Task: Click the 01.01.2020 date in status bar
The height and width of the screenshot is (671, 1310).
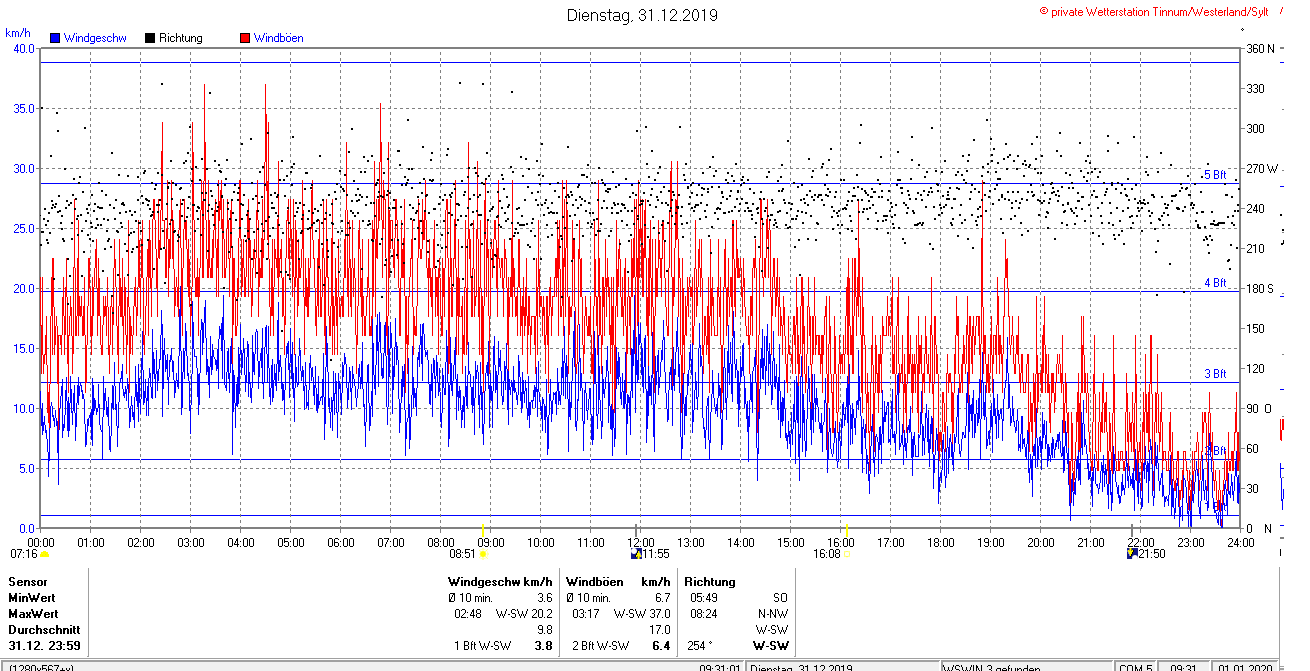Action: [x=1243, y=667]
